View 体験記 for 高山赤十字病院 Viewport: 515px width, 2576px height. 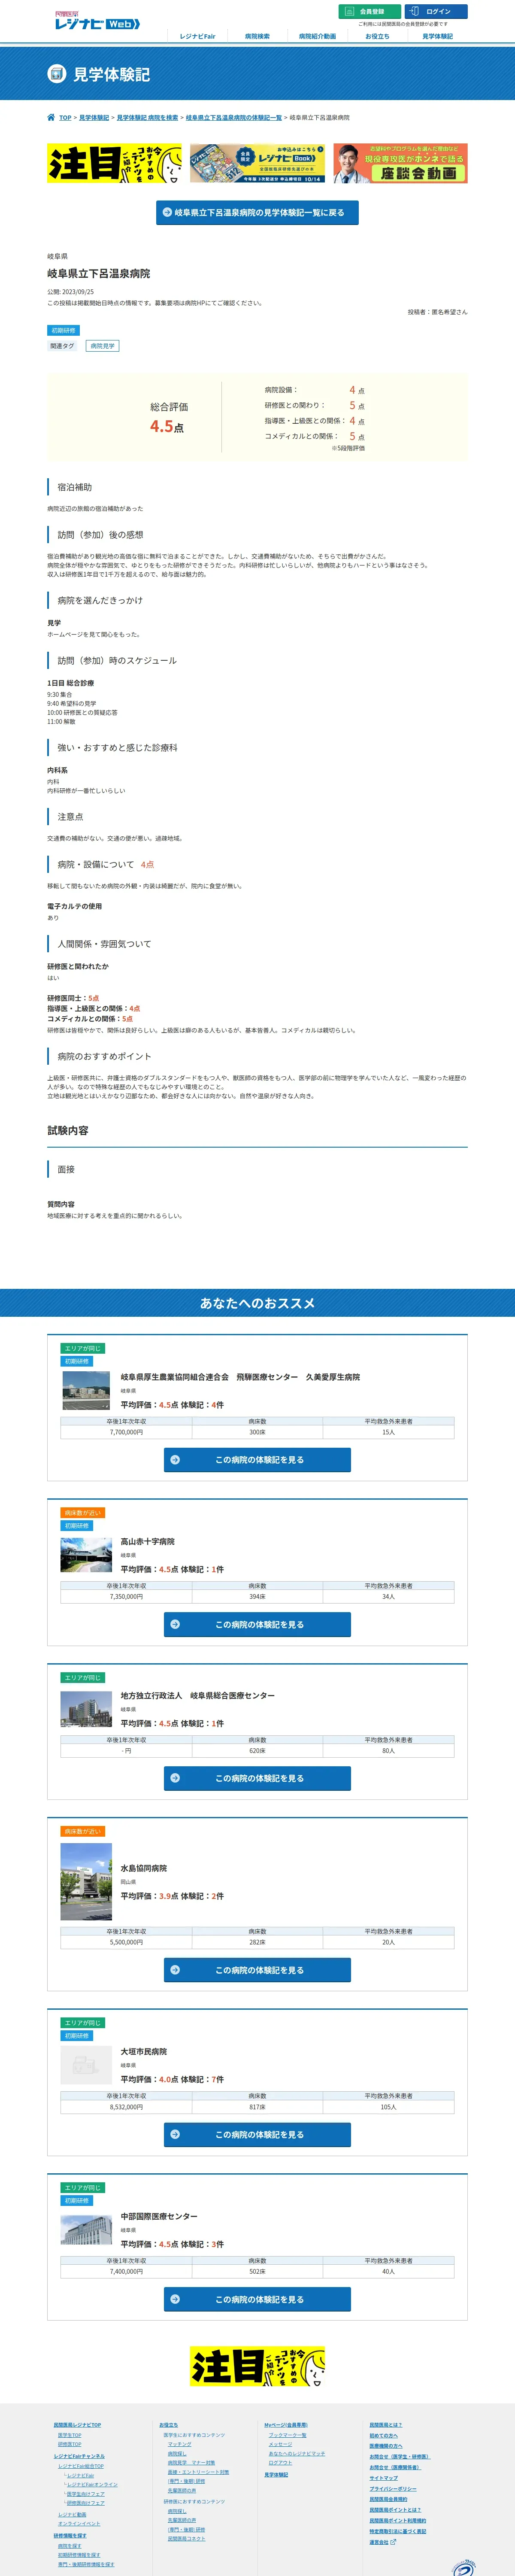[x=257, y=1625]
